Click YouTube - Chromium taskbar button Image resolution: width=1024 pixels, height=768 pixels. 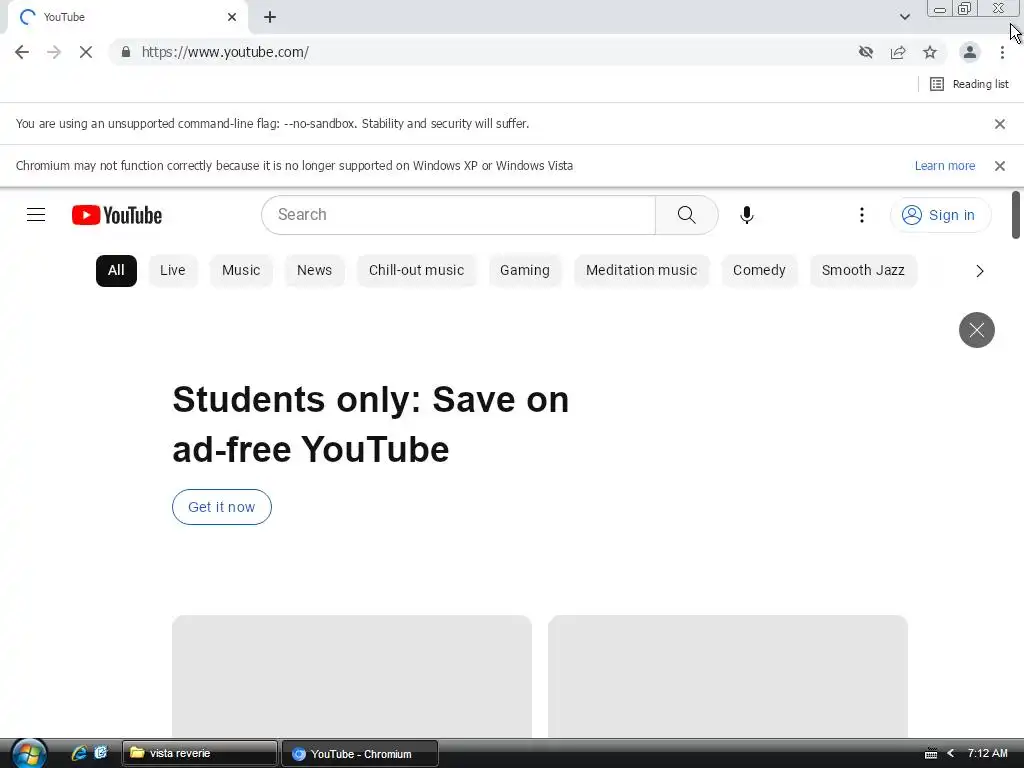[x=360, y=754]
